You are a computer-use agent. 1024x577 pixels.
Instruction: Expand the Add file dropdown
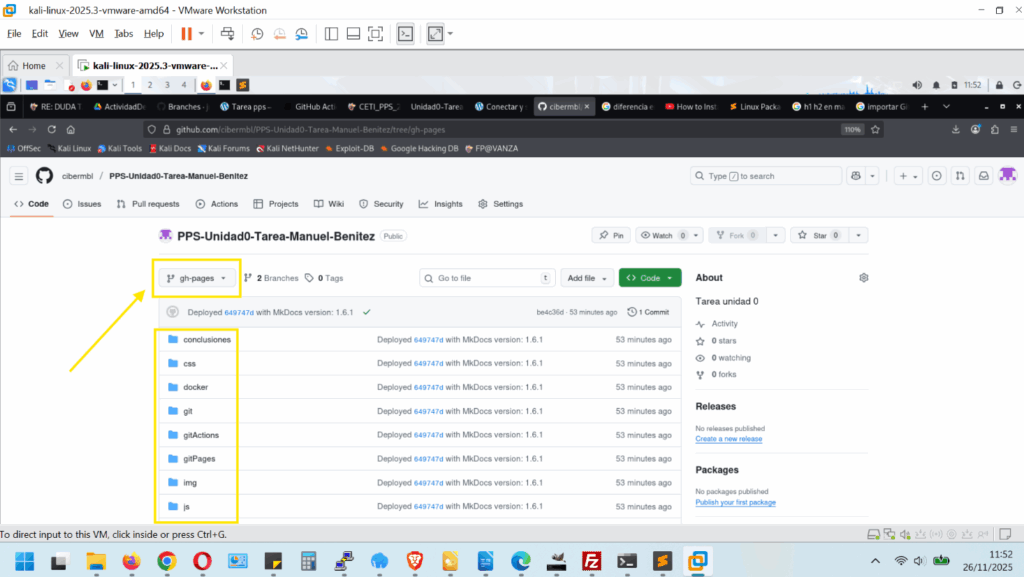[587, 278]
